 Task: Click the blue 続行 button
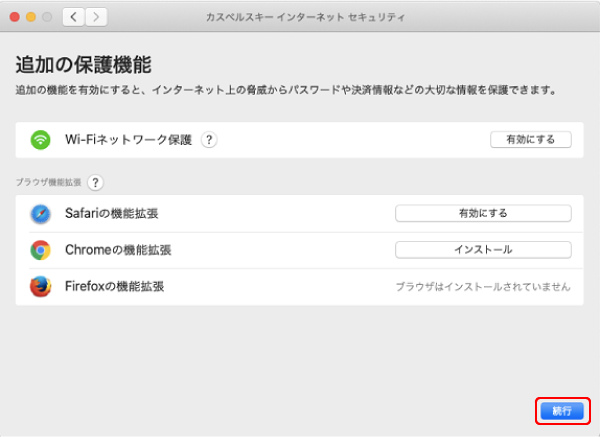click(562, 411)
